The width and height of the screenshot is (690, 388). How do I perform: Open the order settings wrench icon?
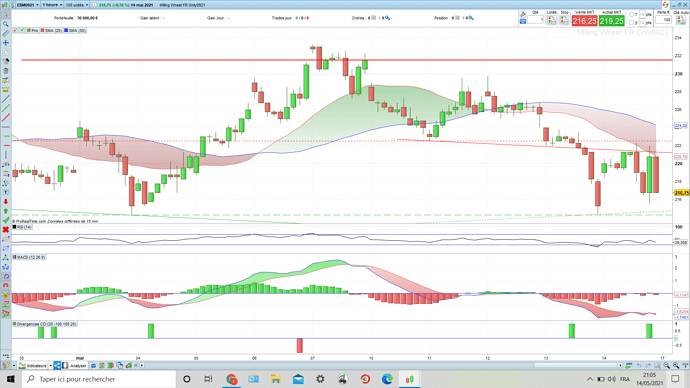[523, 15]
